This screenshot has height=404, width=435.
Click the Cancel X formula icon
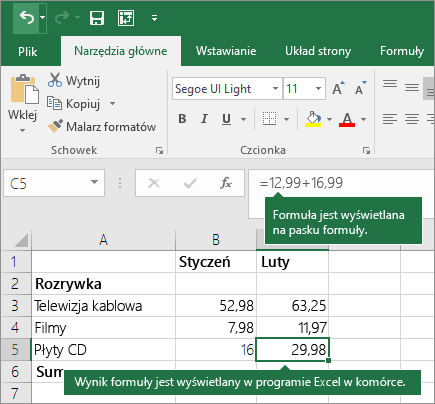coord(154,183)
